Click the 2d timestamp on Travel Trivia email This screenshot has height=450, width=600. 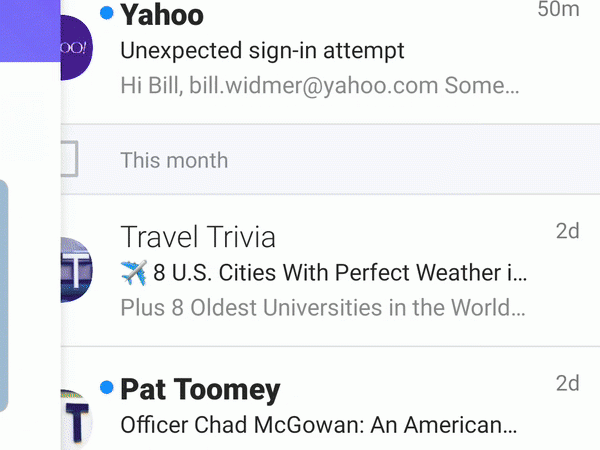(567, 232)
